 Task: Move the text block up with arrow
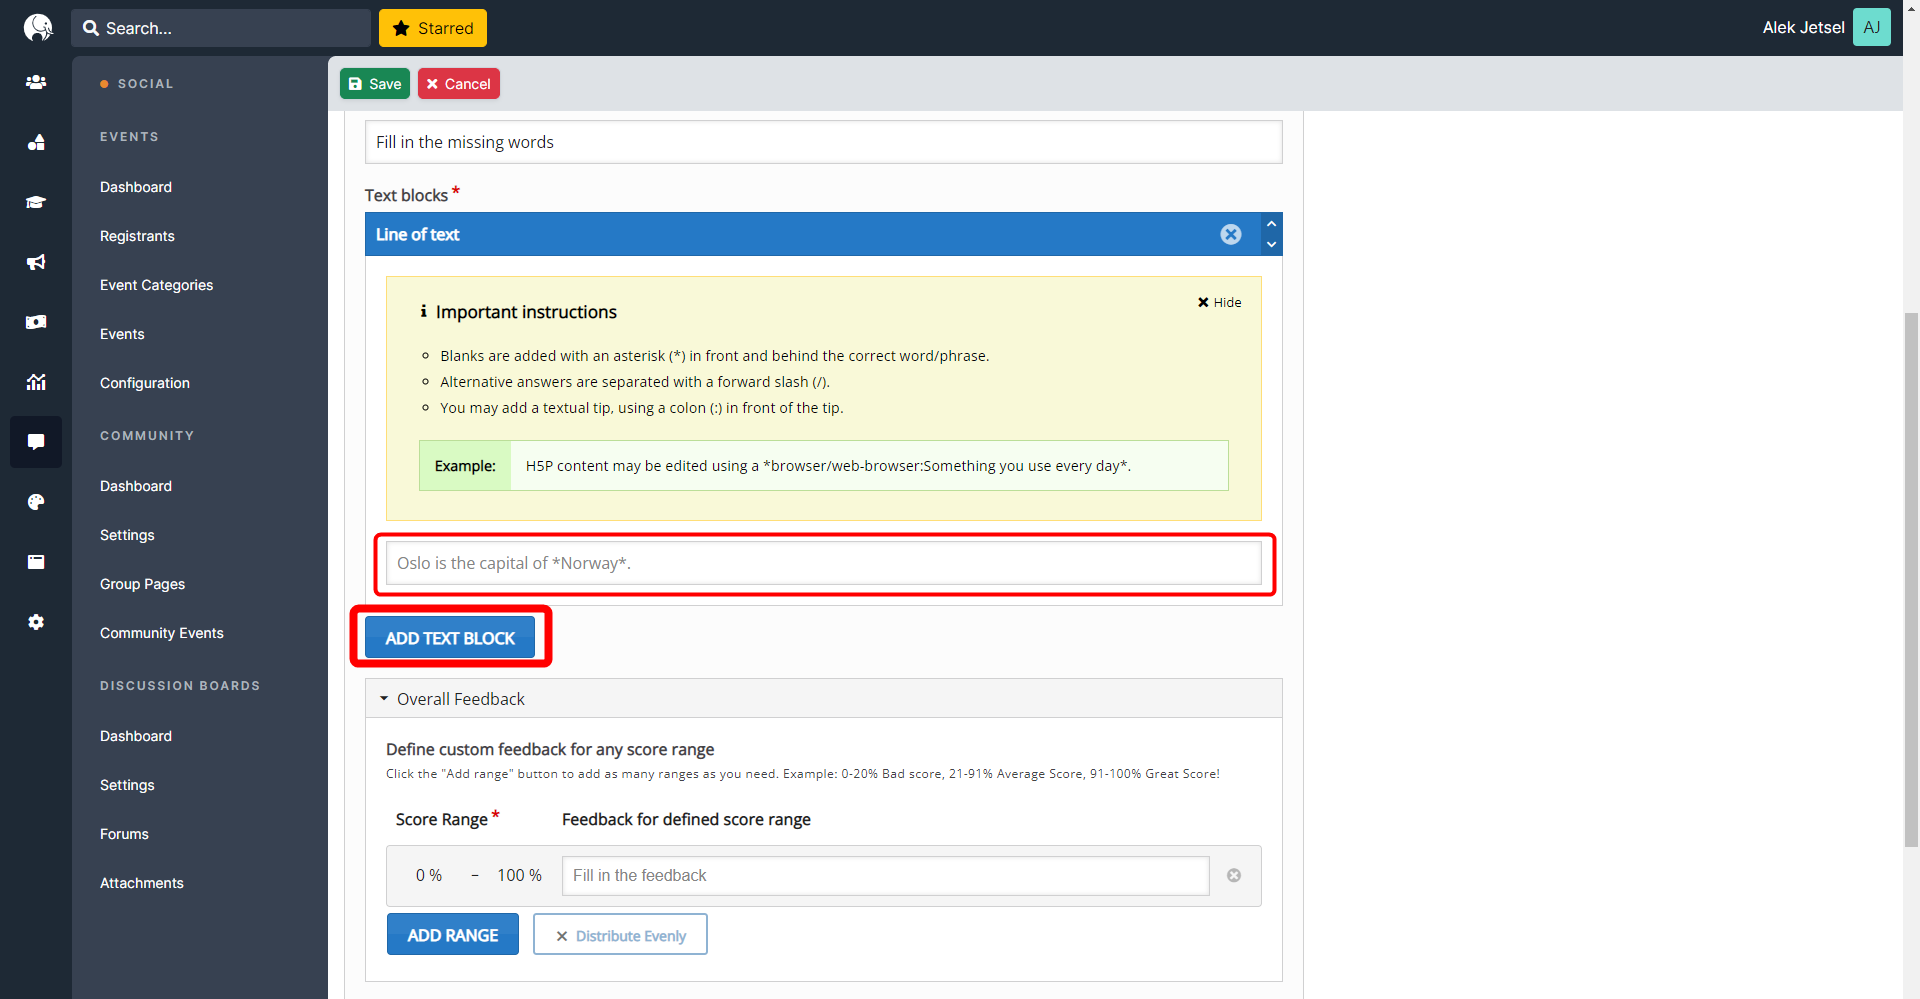coord(1271,224)
